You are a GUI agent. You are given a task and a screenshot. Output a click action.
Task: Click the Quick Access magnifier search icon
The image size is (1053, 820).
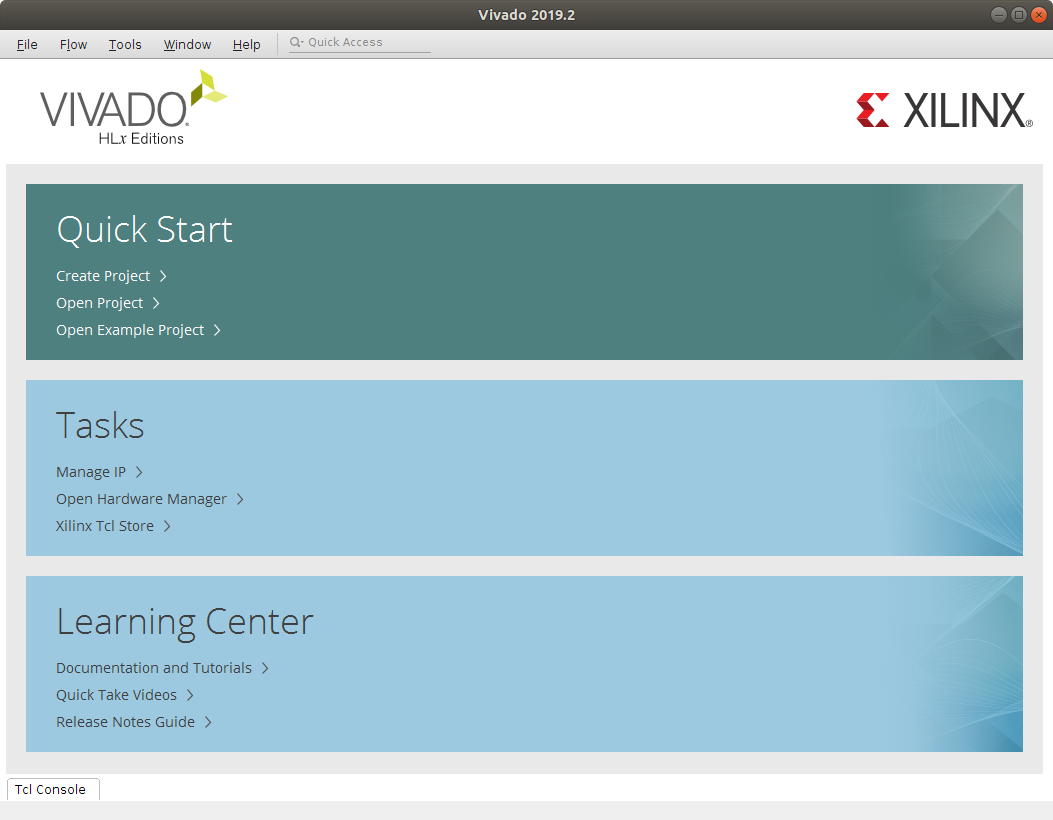296,43
